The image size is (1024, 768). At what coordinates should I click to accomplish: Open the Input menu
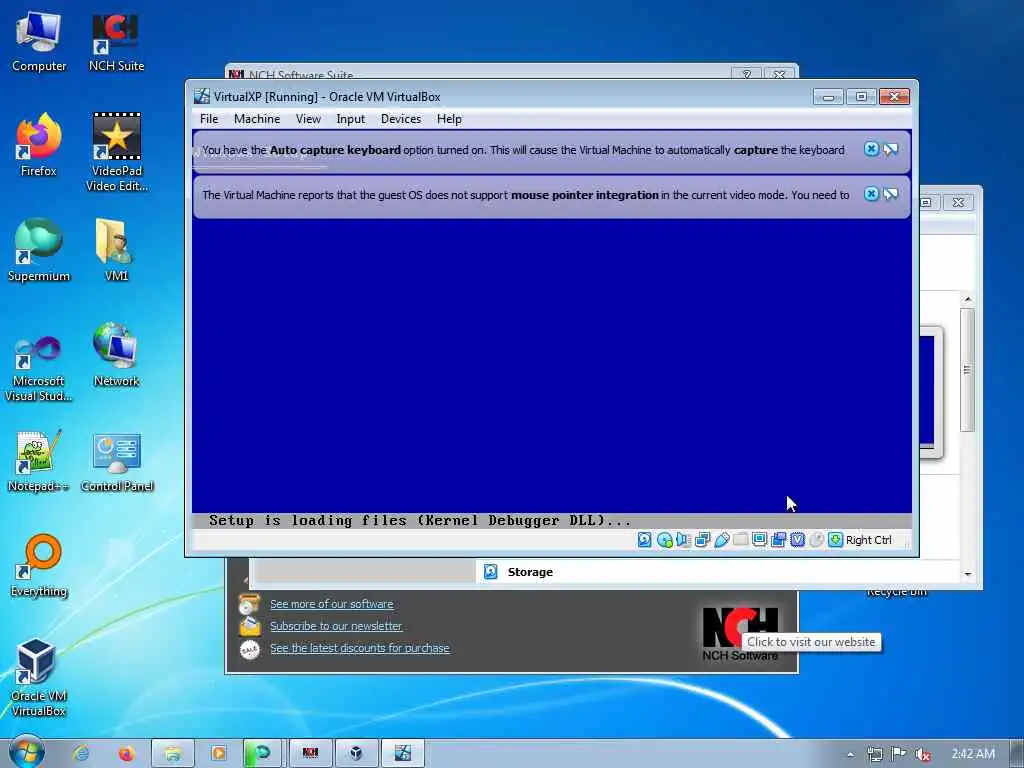(x=351, y=119)
